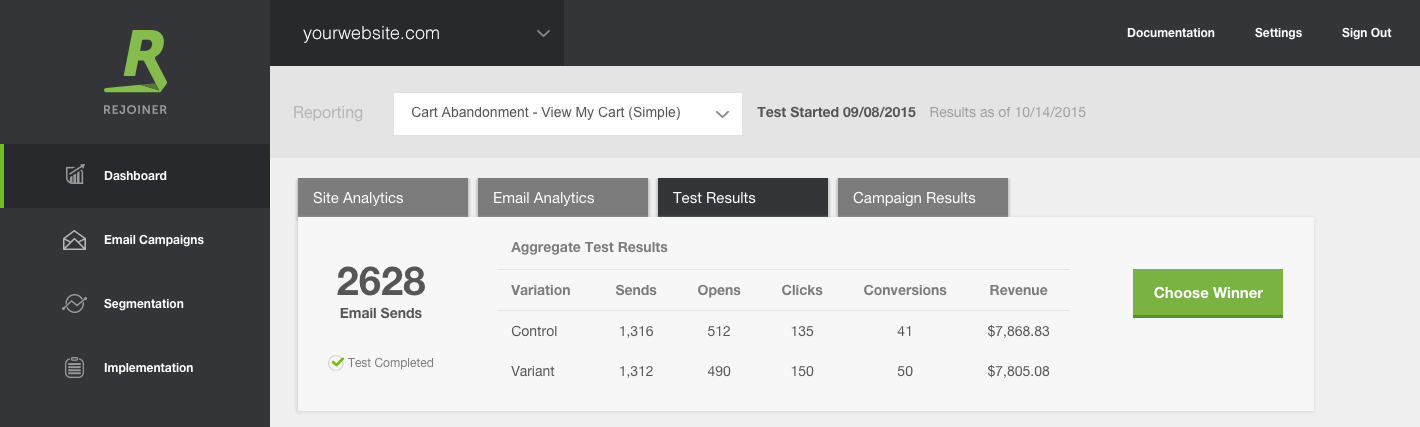This screenshot has width=1420, height=427.
Task: Click the Implementation clipboard icon
Action: (x=75, y=368)
